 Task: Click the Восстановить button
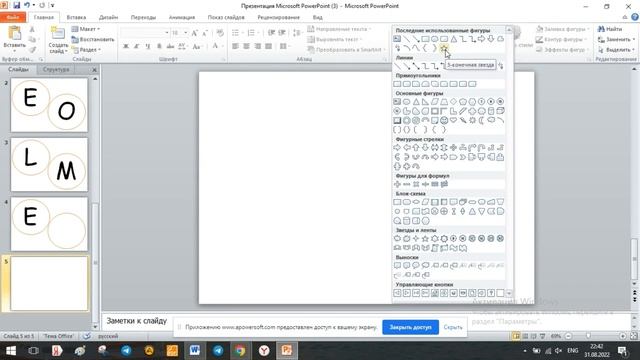pyautogui.click(x=93, y=39)
